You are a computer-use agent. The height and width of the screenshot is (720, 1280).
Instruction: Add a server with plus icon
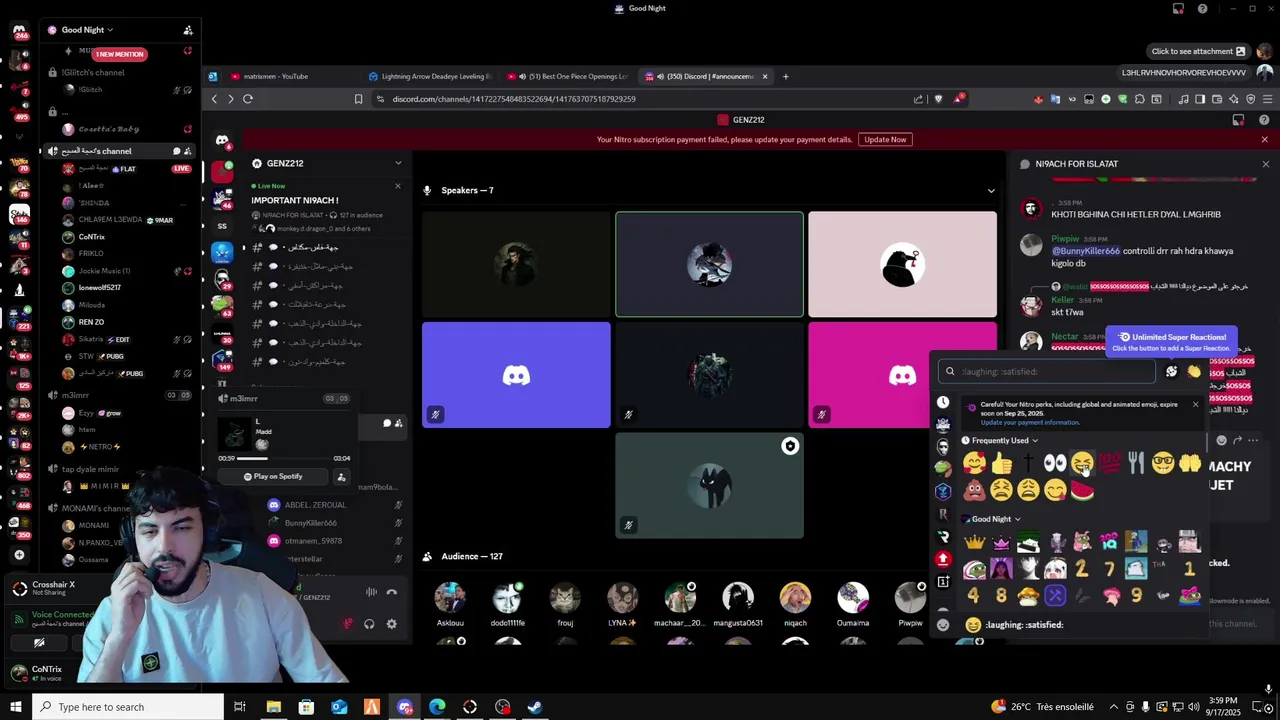tap(19, 554)
